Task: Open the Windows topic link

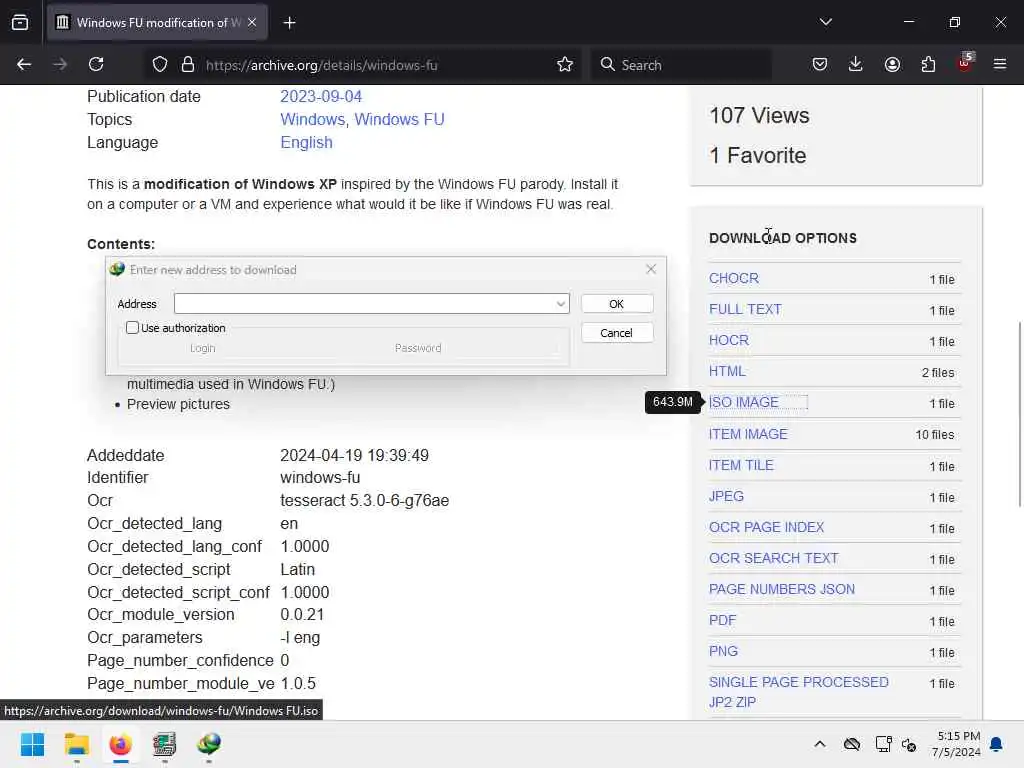Action: [312, 119]
